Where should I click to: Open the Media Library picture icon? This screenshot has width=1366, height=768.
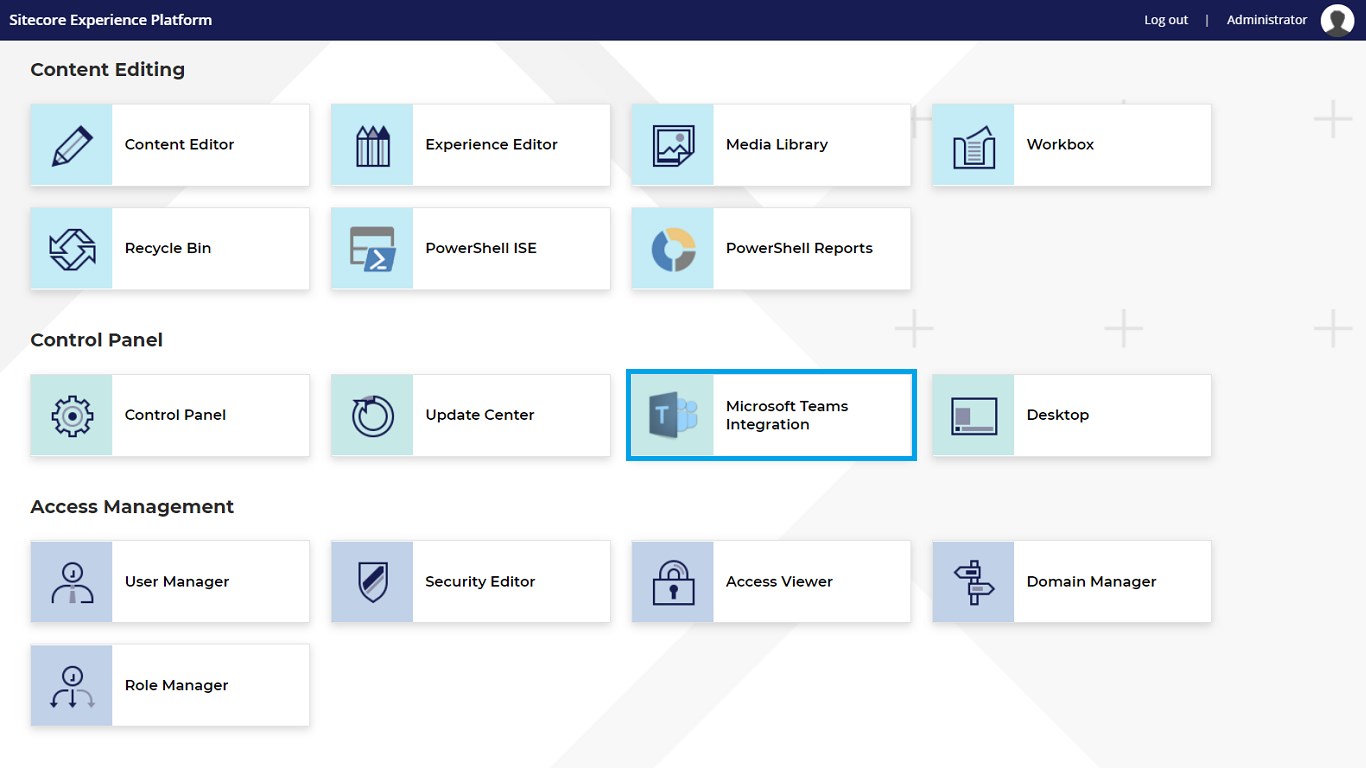pyautogui.click(x=673, y=145)
